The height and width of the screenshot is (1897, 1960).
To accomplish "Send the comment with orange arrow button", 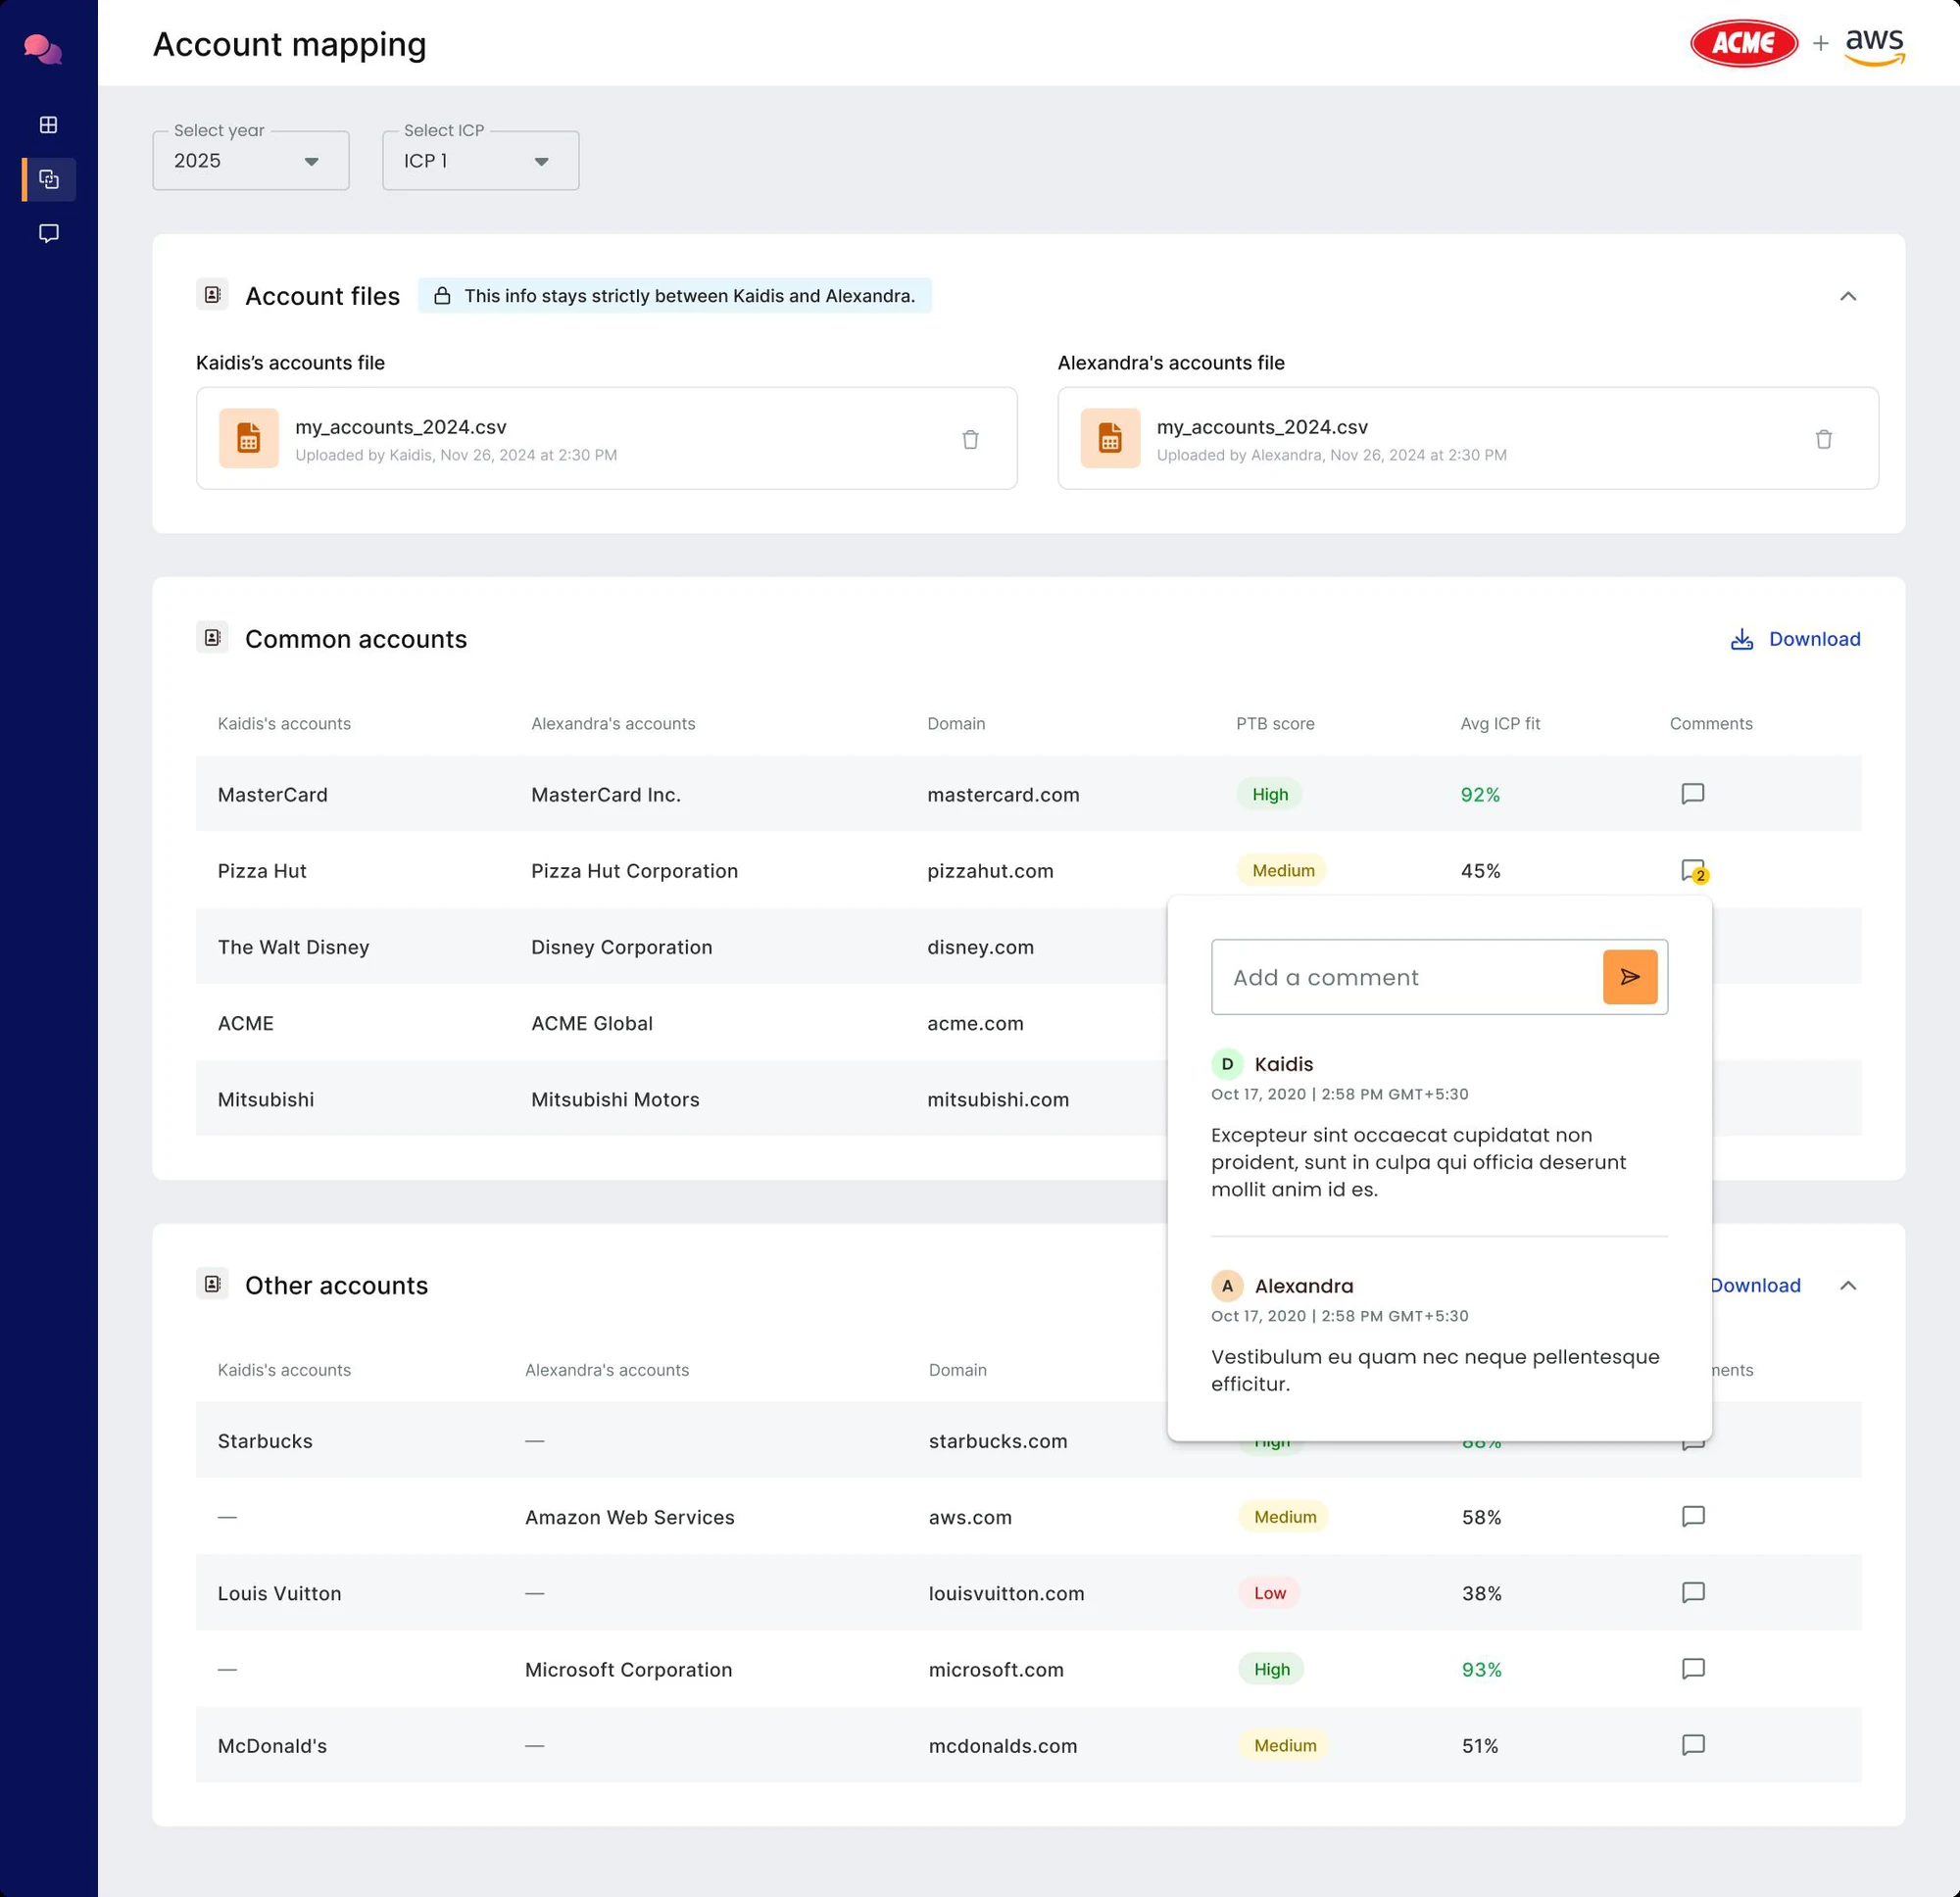I will [x=1629, y=977].
